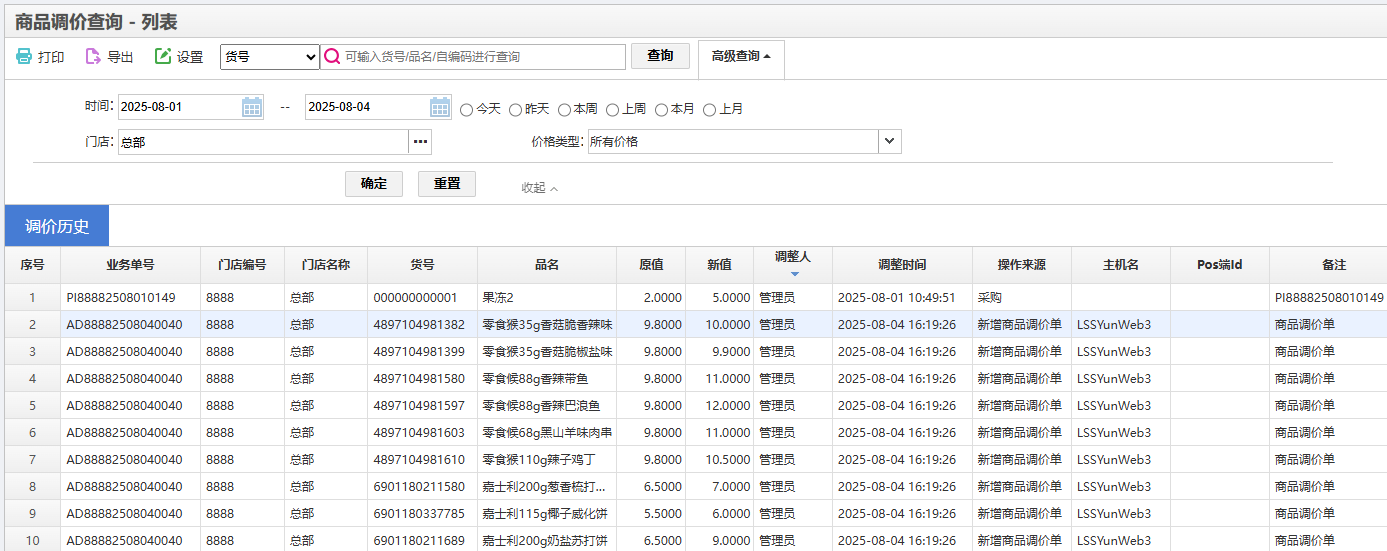Click the 货号 column header in table
Screen dimensions: 1387x551
coord(423,265)
